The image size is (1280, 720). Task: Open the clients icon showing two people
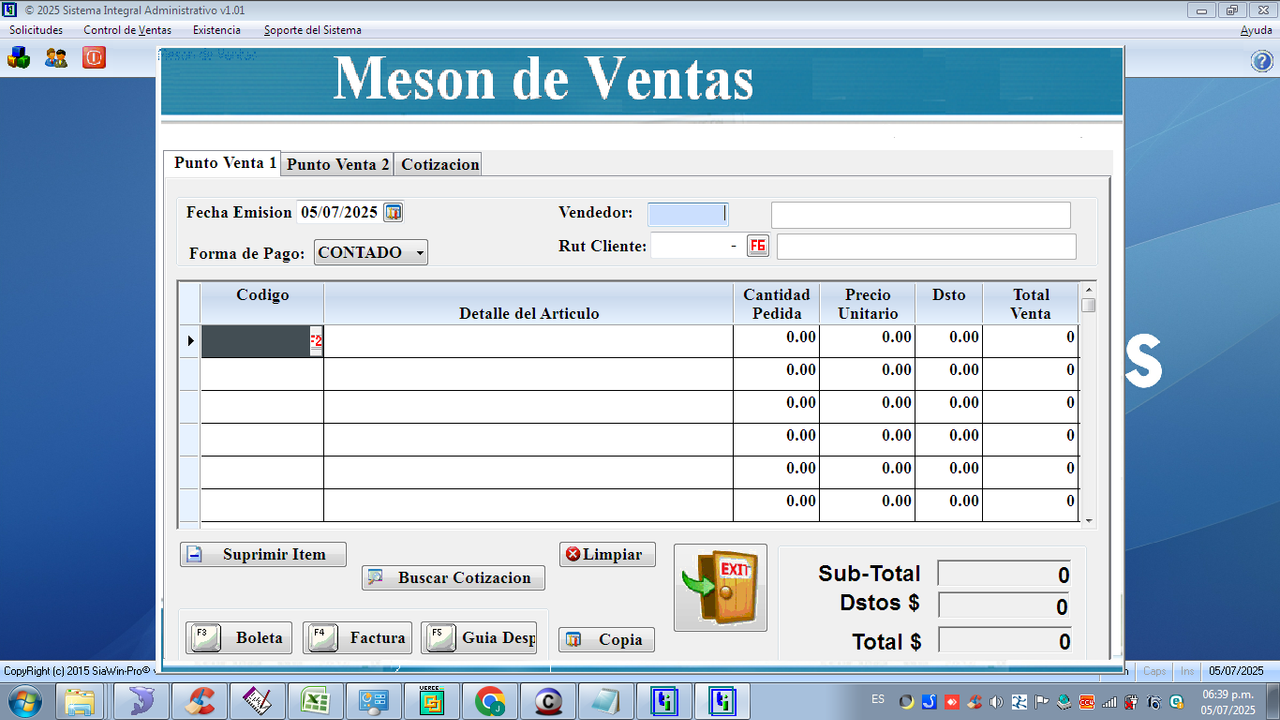55,57
